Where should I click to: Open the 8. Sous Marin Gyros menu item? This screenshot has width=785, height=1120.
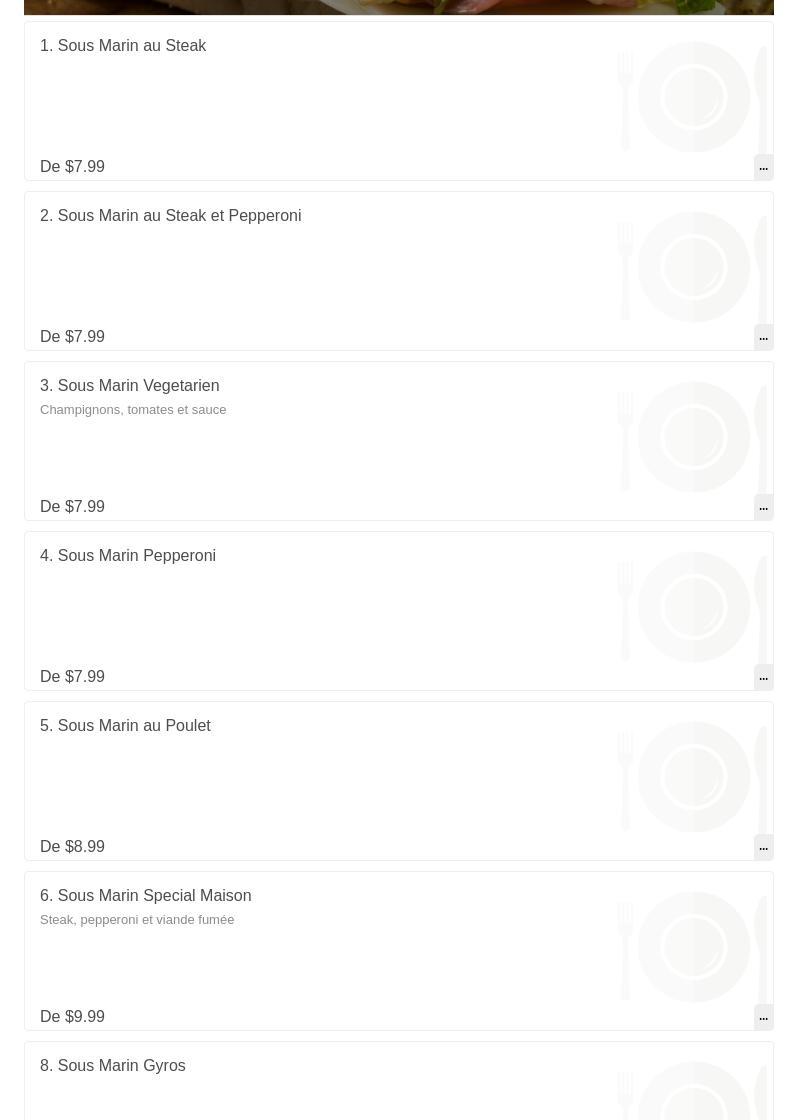pos(112,1066)
